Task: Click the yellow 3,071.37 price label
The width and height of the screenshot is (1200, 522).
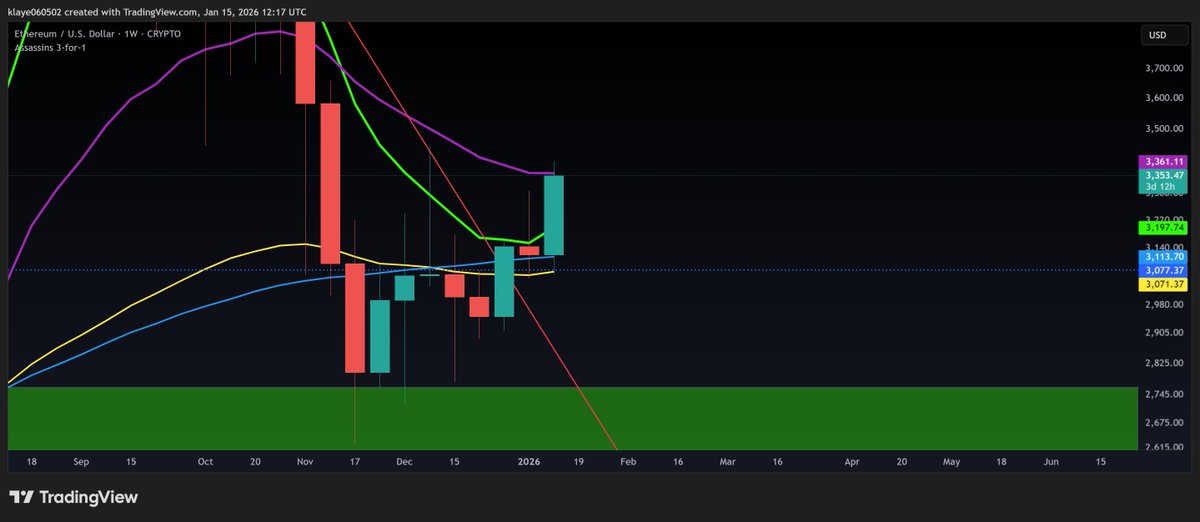Action: coord(1163,284)
